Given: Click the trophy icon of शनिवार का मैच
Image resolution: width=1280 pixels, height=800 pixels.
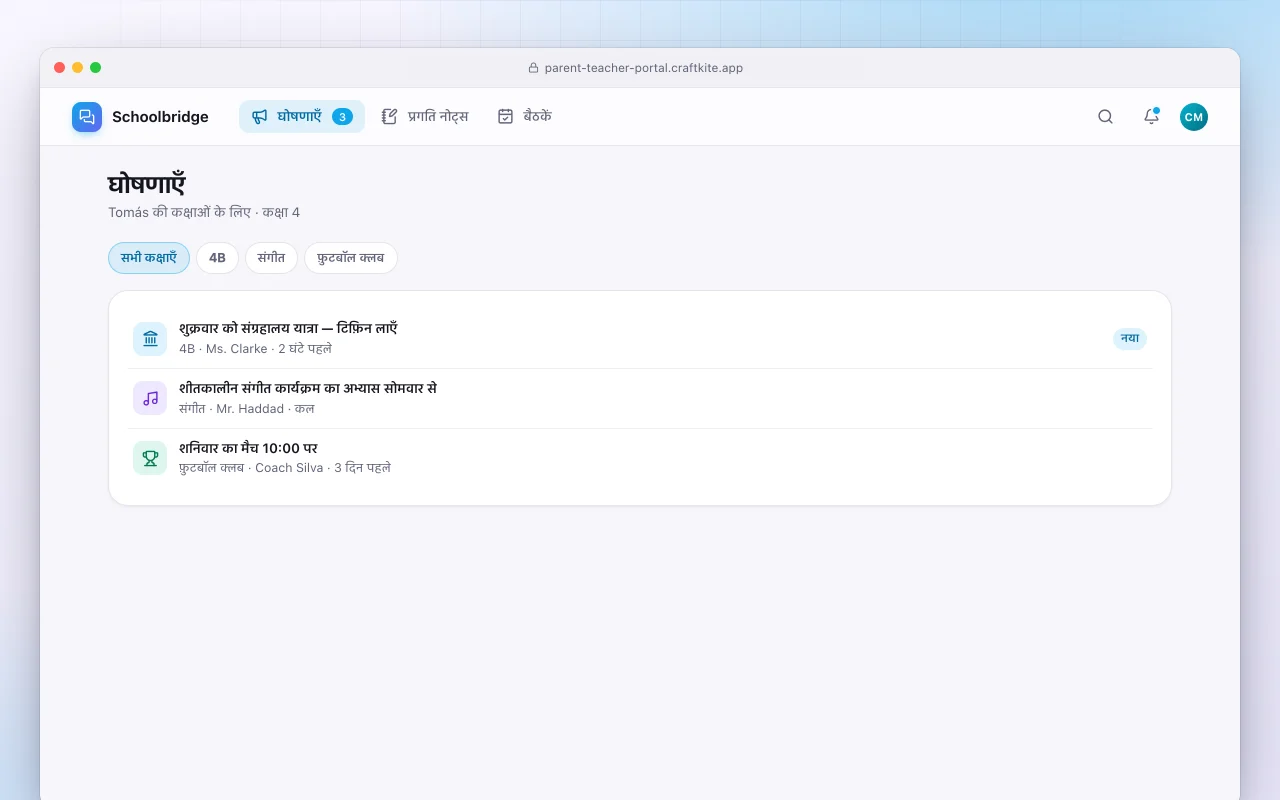Looking at the screenshot, I should click(x=150, y=459).
